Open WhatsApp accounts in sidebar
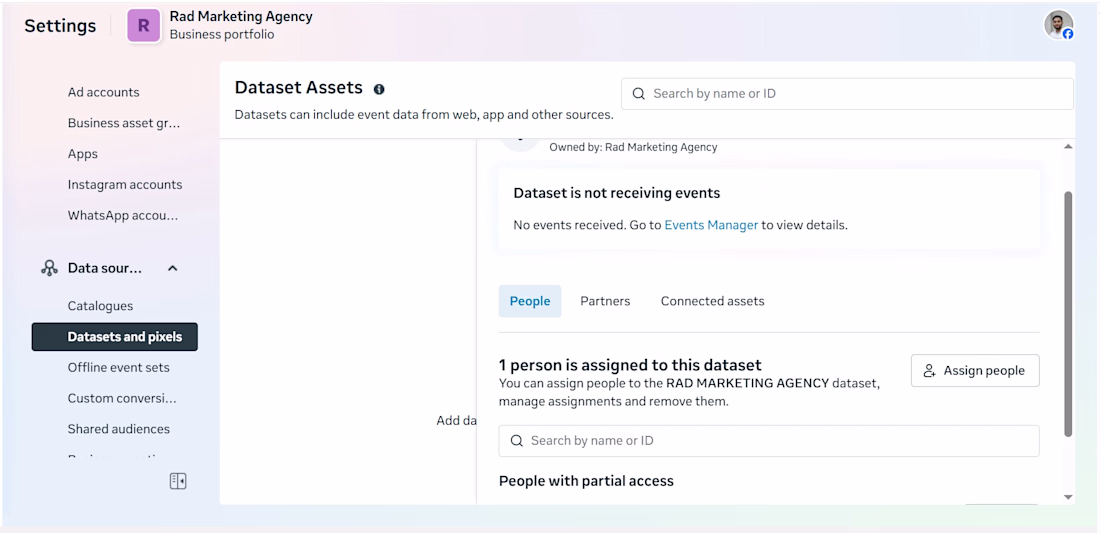This screenshot has width=1100, height=533. pos(123,215)
